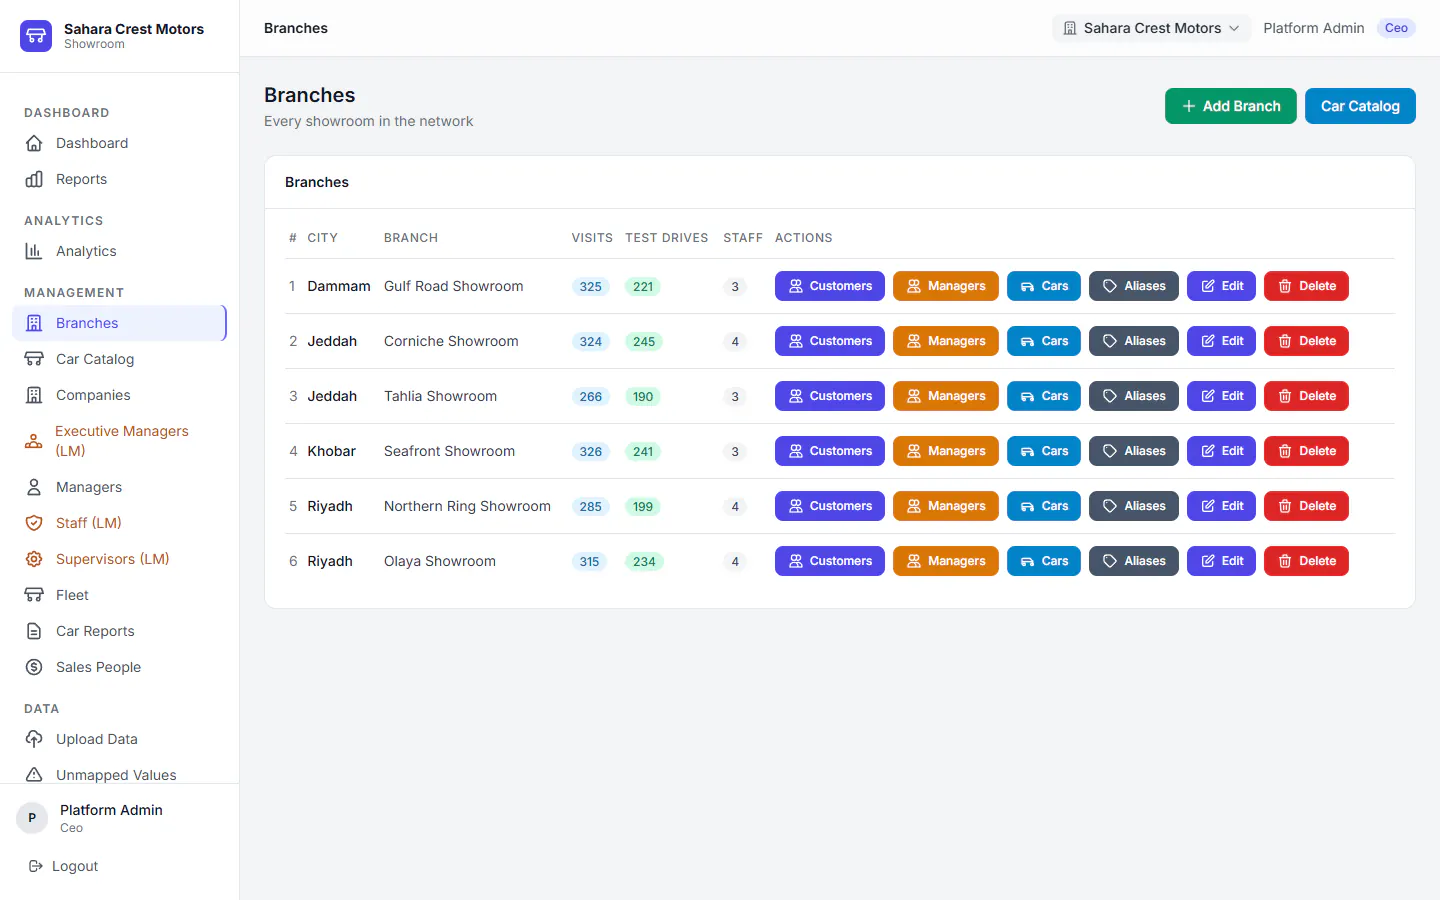Delete the Olaya Showroom branch
Screen dimensions: 1440x900
[x=1307, y=561]
